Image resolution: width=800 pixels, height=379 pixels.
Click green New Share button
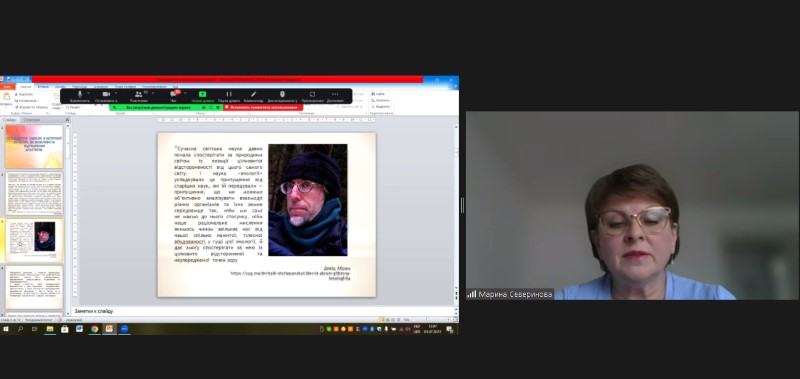(x=202, y=96)
